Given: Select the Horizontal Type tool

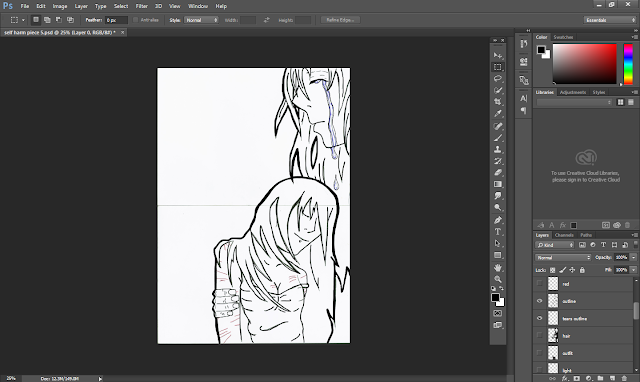Looking at the screenshot, I should click(498, 232).
